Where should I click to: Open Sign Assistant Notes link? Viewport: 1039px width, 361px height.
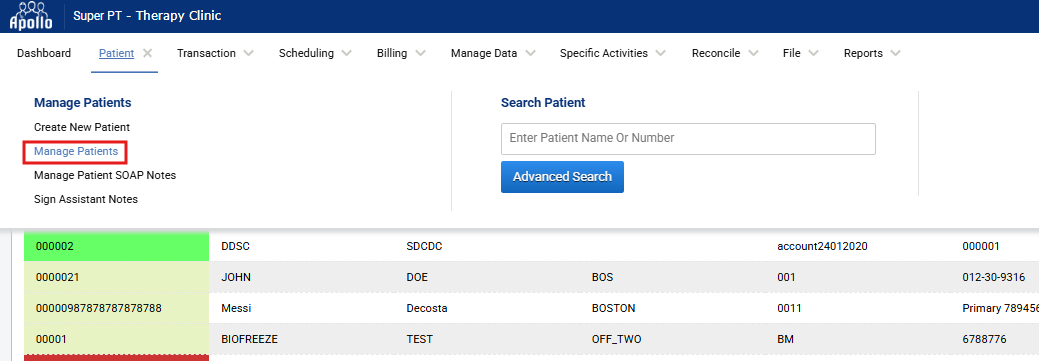(86, 199)
